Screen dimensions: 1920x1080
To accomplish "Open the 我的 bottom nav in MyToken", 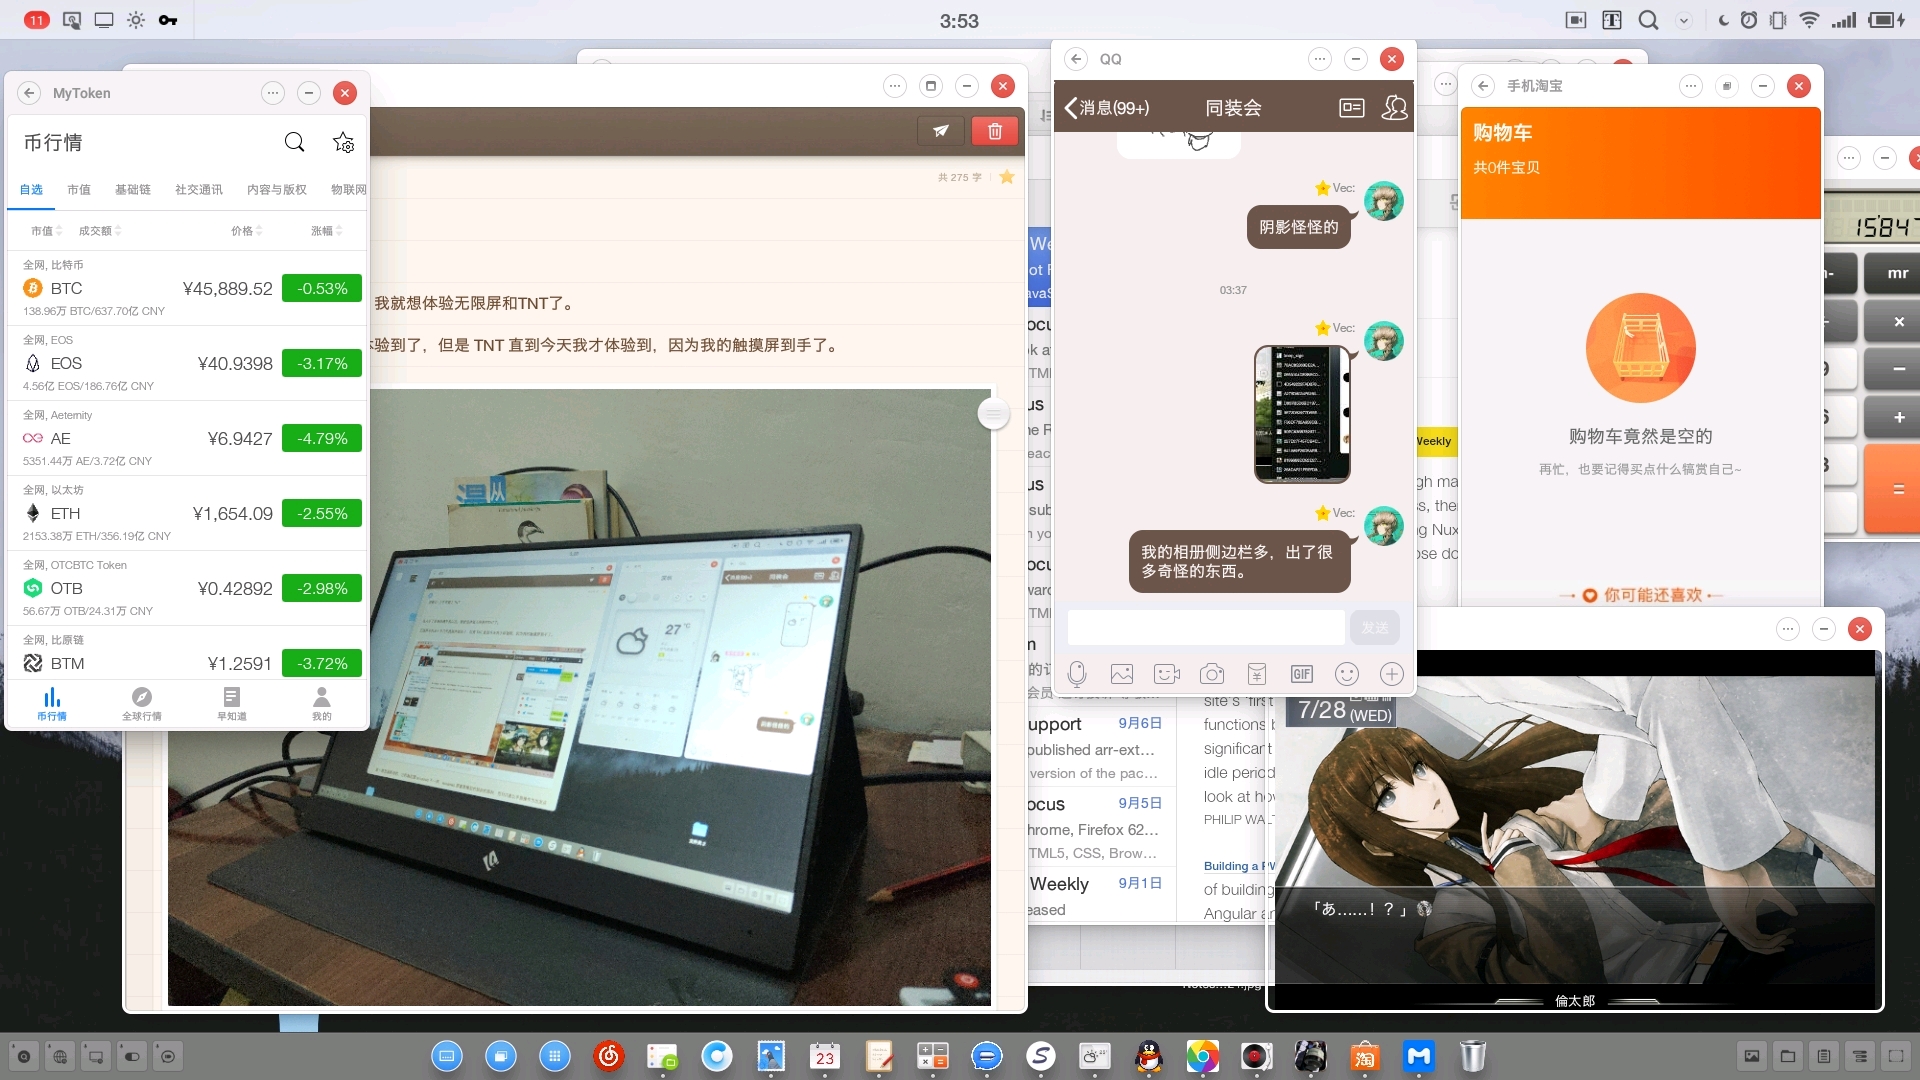I will pos(321,704).
